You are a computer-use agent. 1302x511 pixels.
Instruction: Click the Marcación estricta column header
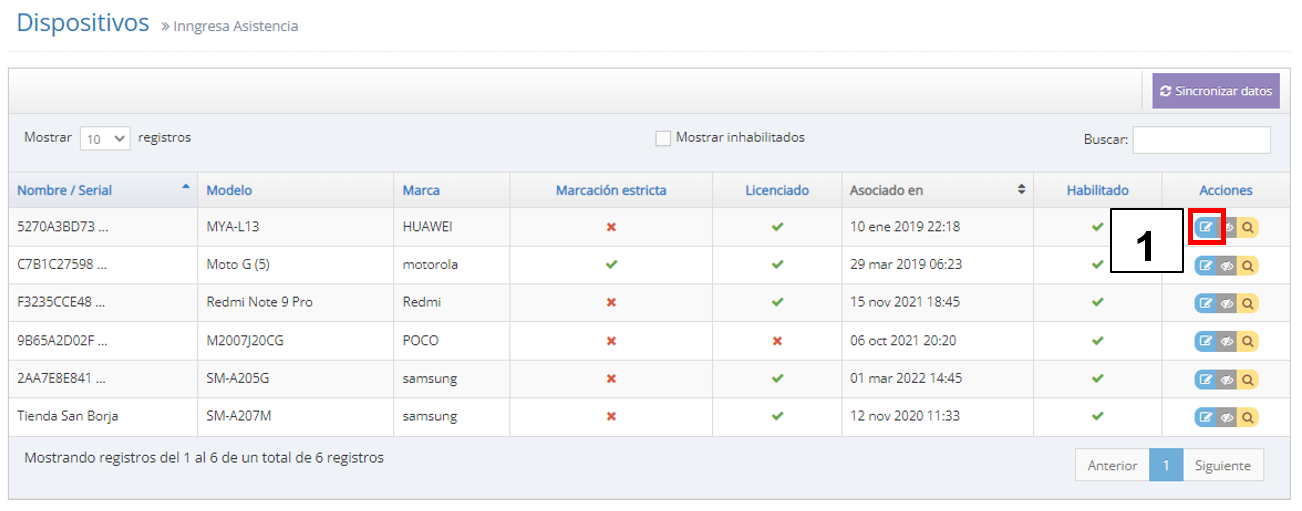[x=610, y=190]
